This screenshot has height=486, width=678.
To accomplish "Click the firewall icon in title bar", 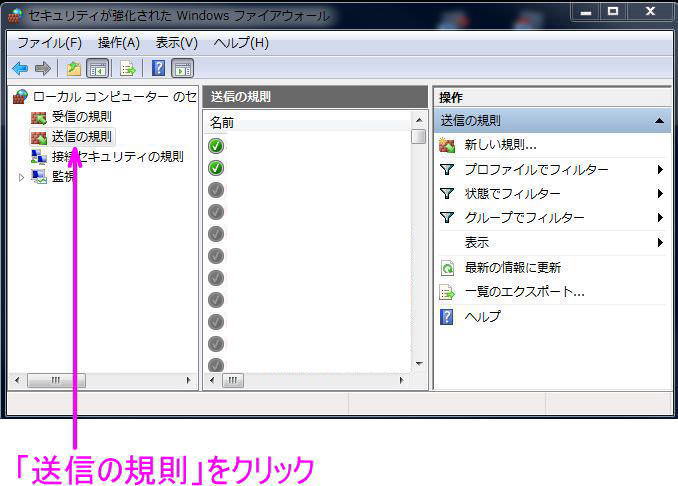I will point(15,16).
